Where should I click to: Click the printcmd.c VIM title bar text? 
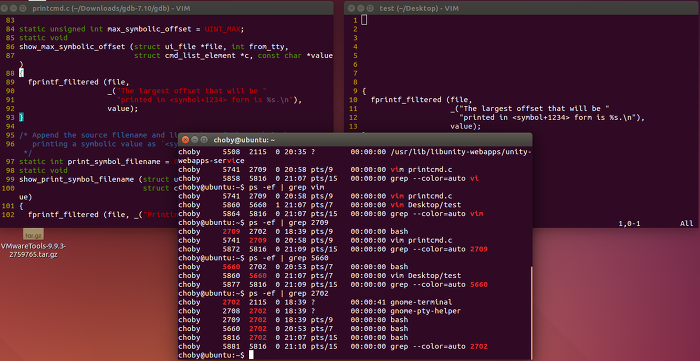coord(110,8)
